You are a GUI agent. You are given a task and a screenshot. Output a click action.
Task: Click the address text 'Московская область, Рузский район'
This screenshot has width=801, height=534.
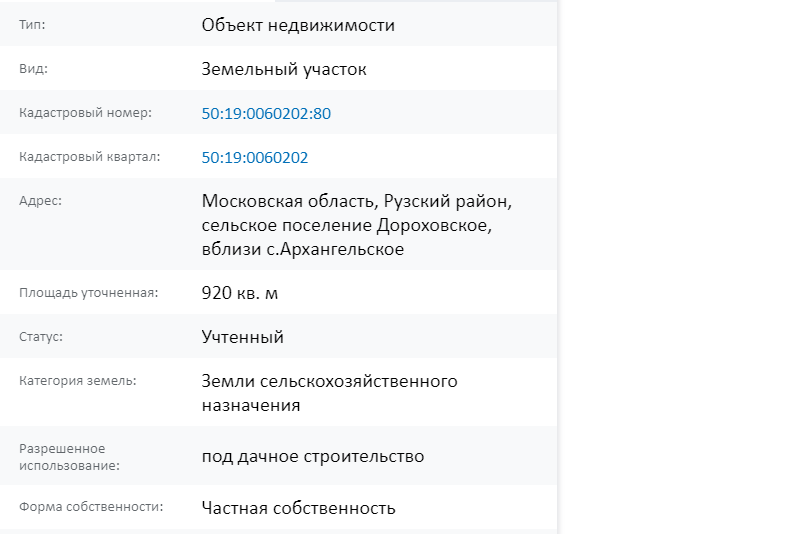[357, 201]
